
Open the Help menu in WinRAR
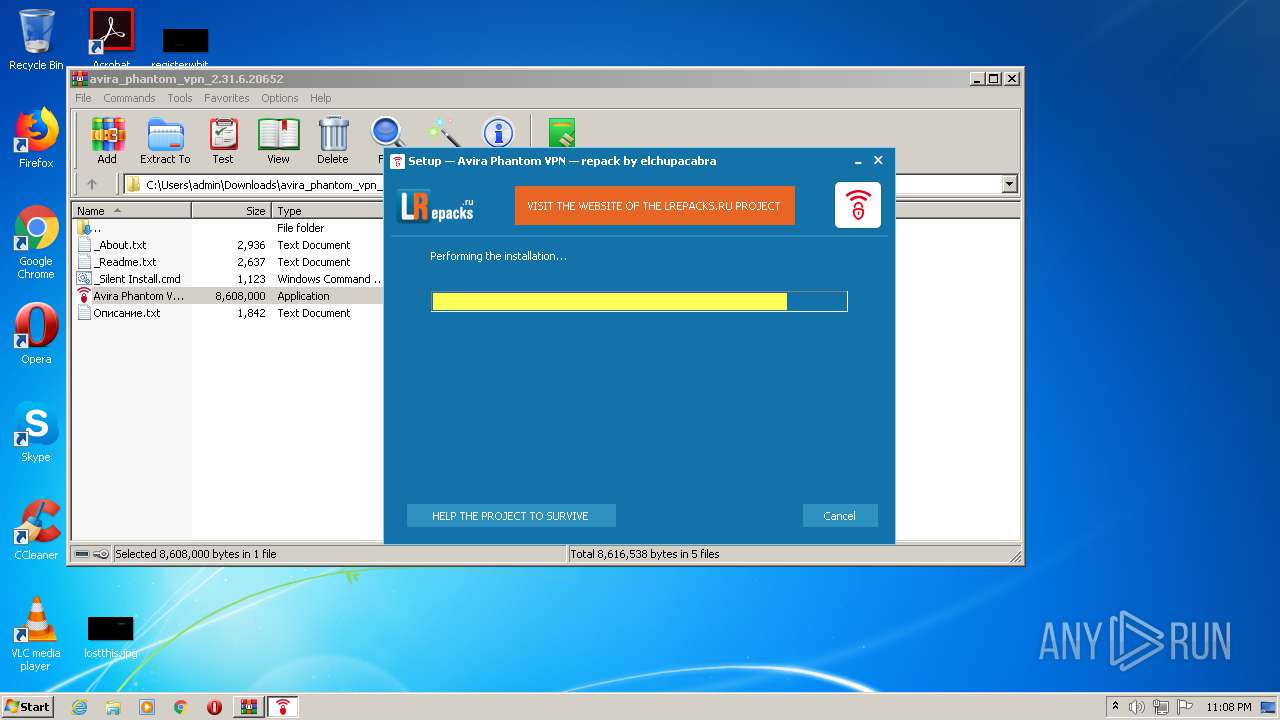[320, 98]
